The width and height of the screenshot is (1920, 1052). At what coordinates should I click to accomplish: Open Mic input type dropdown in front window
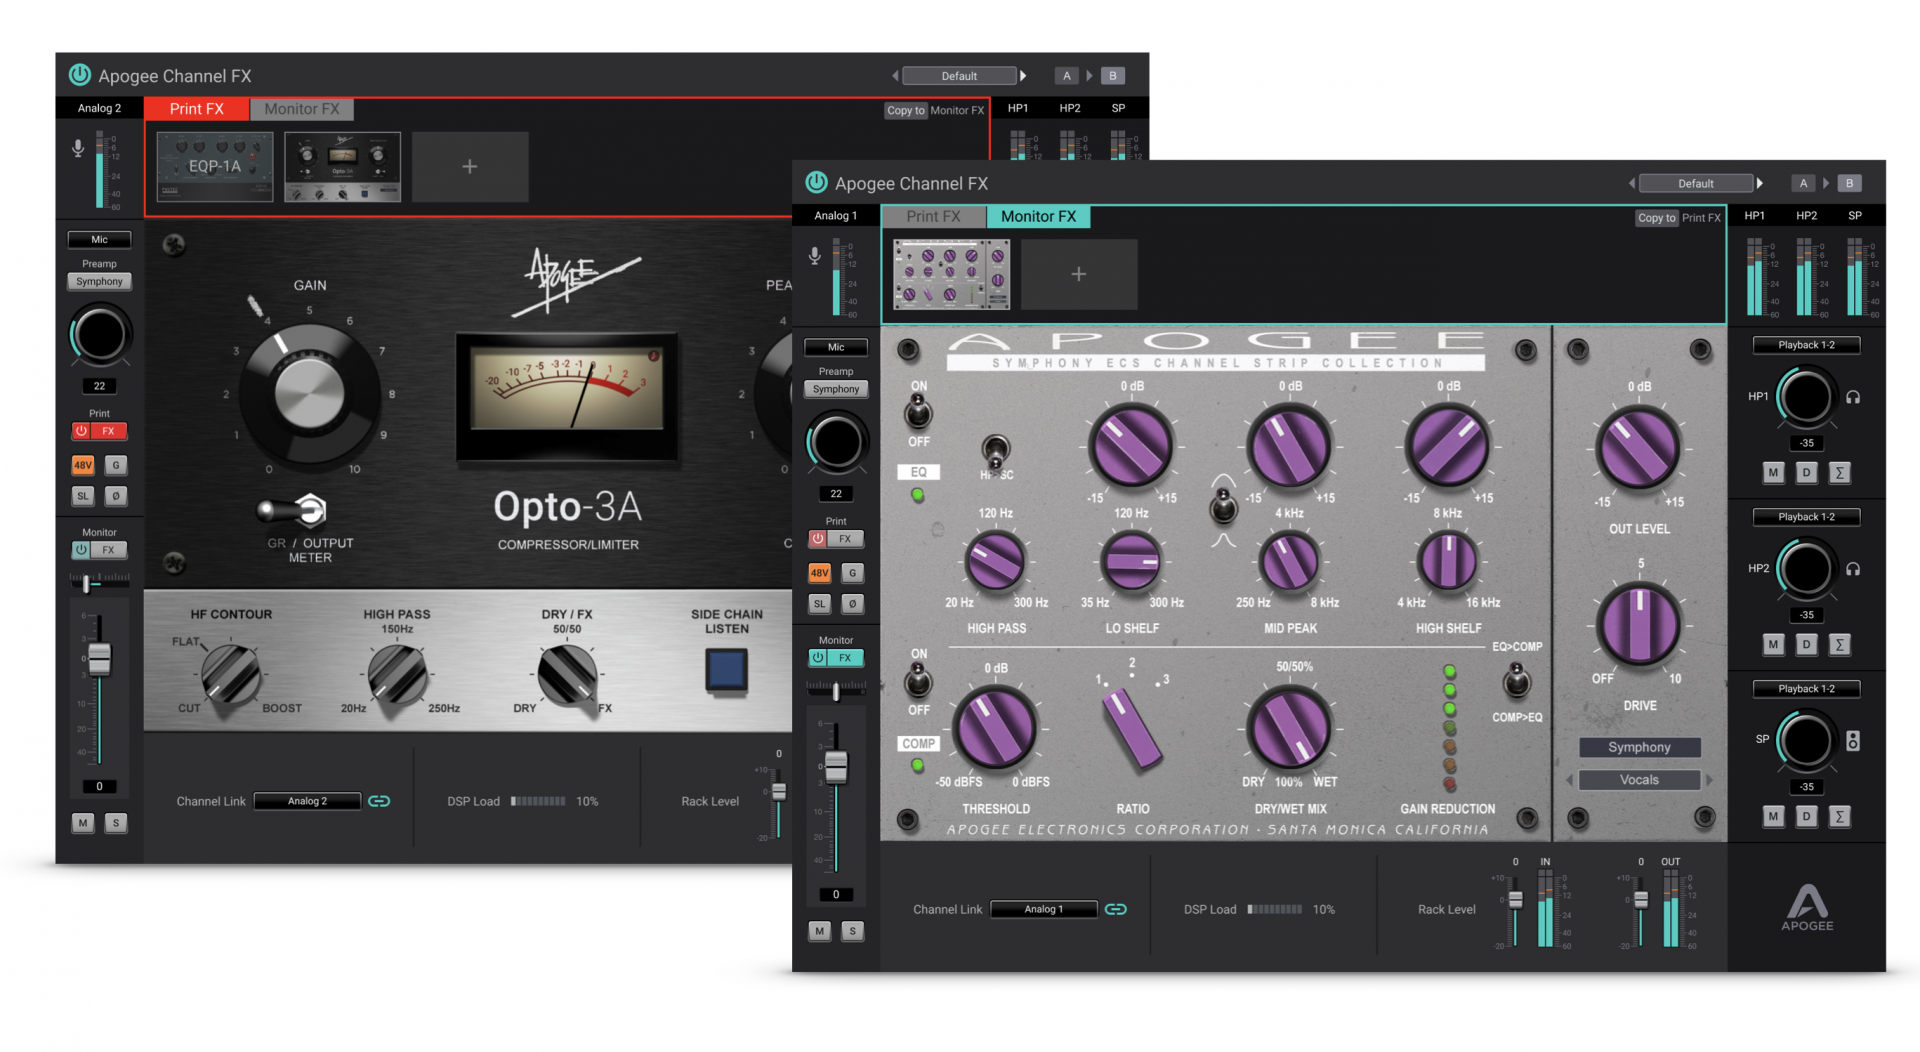pos(836,347)
